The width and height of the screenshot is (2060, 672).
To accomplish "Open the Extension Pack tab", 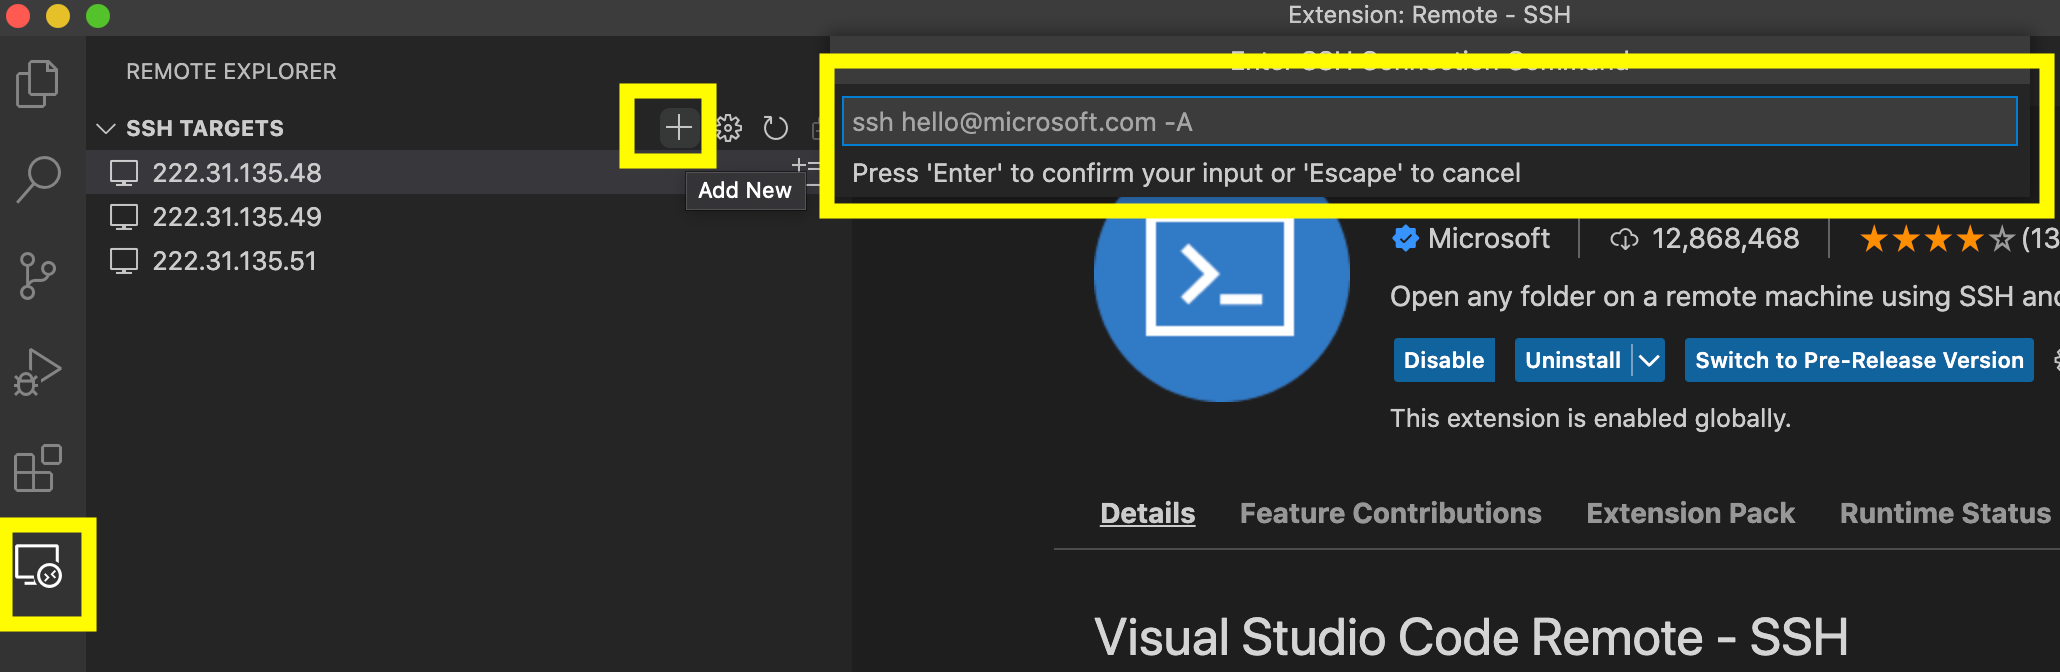I will pyautogui.click(x=1690, y=513).
